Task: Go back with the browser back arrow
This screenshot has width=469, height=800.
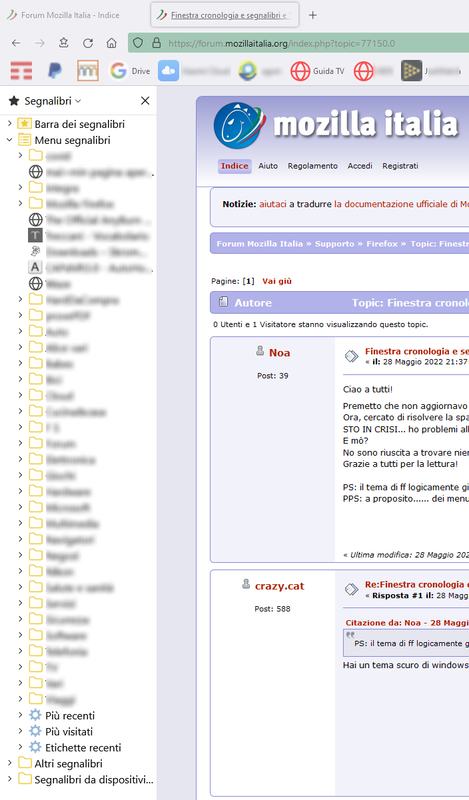Action: point(16,43)
